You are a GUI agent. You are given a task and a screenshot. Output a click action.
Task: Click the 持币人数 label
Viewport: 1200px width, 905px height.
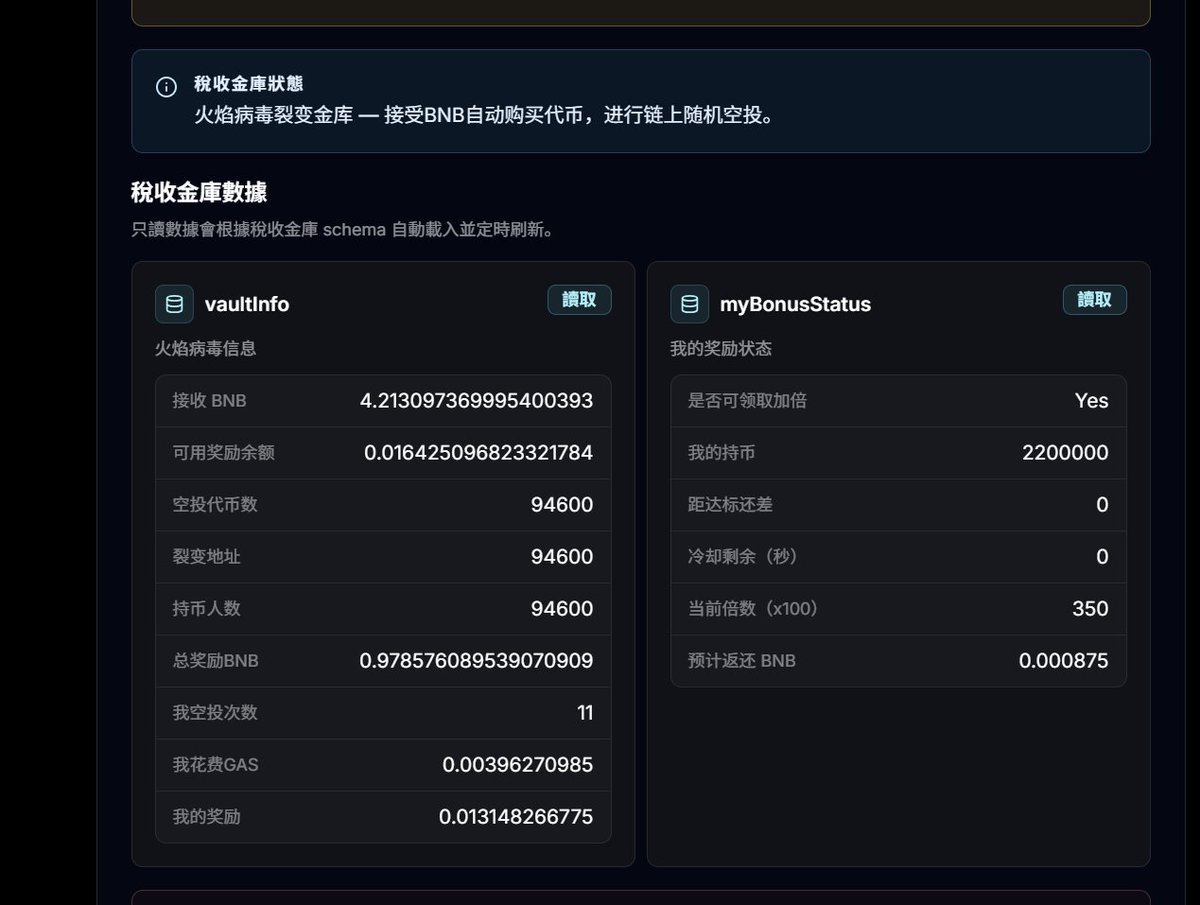(206, 609)
